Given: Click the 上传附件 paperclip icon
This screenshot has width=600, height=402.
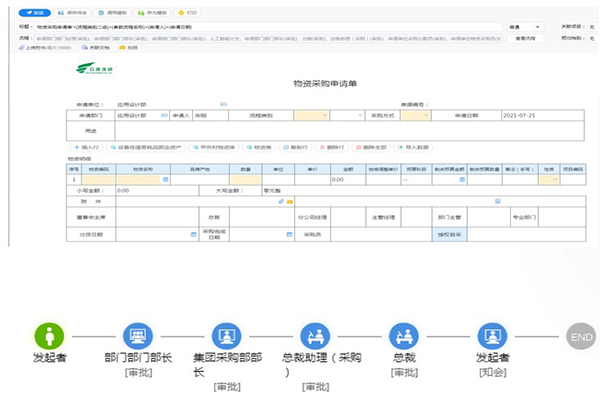Looking at the screenshot, I should point(22,48).
